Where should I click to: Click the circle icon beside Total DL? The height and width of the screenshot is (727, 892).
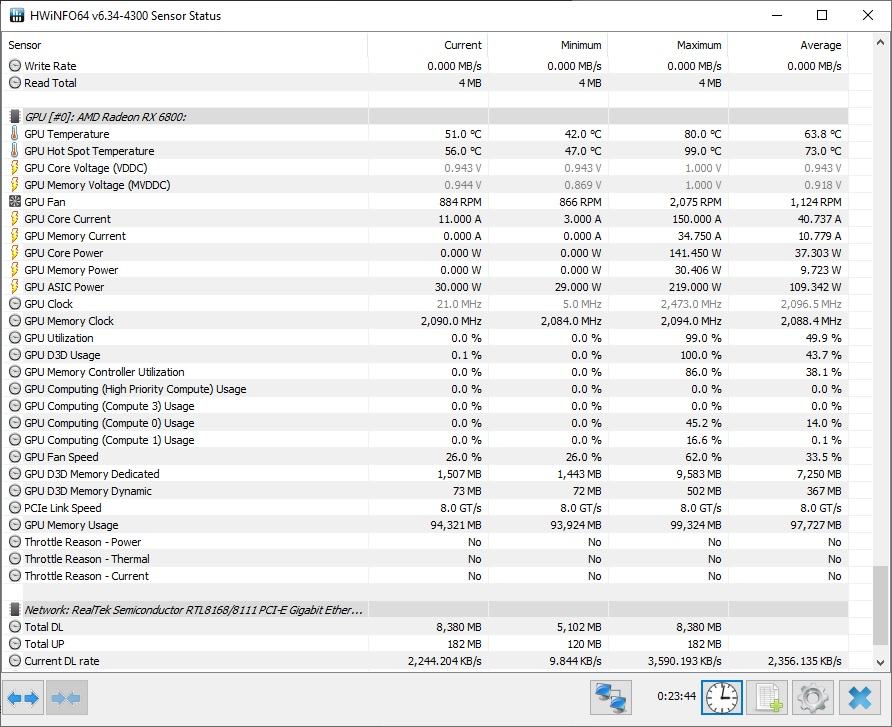point(15,627)
